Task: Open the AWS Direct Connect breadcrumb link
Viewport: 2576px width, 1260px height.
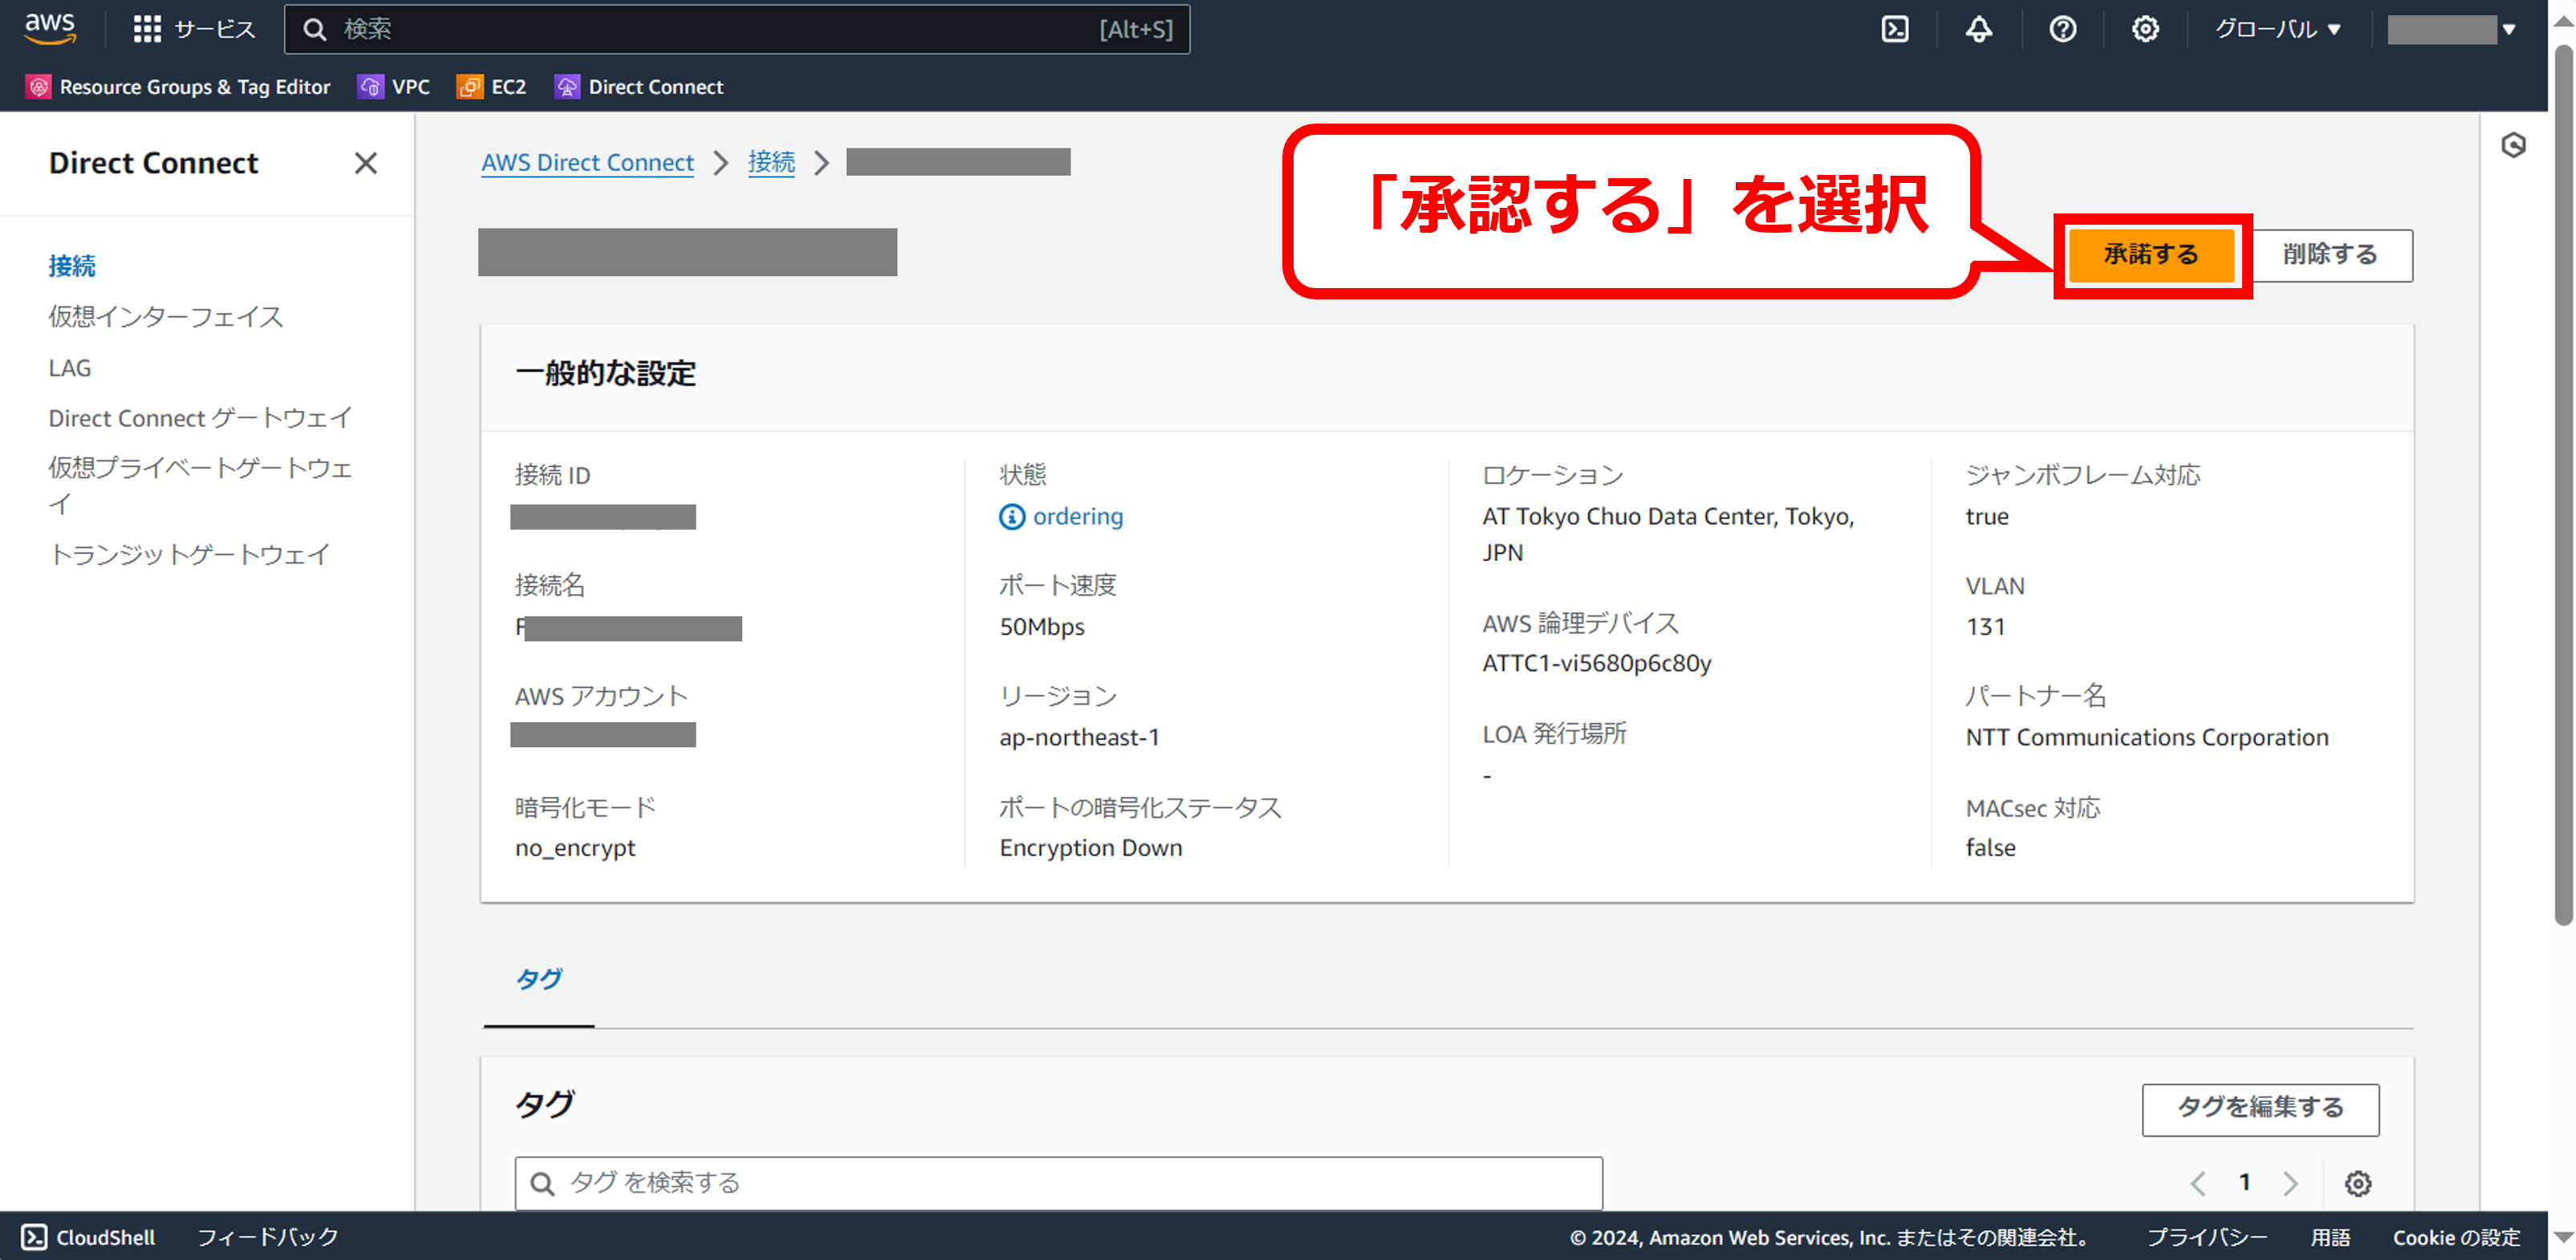Action: 587,162
